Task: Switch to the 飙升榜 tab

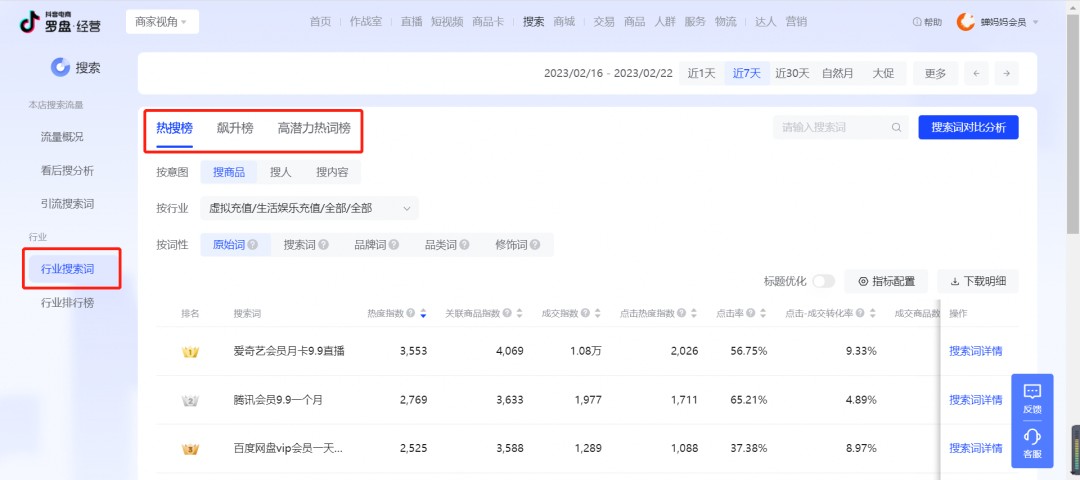Action: [235, 127]
